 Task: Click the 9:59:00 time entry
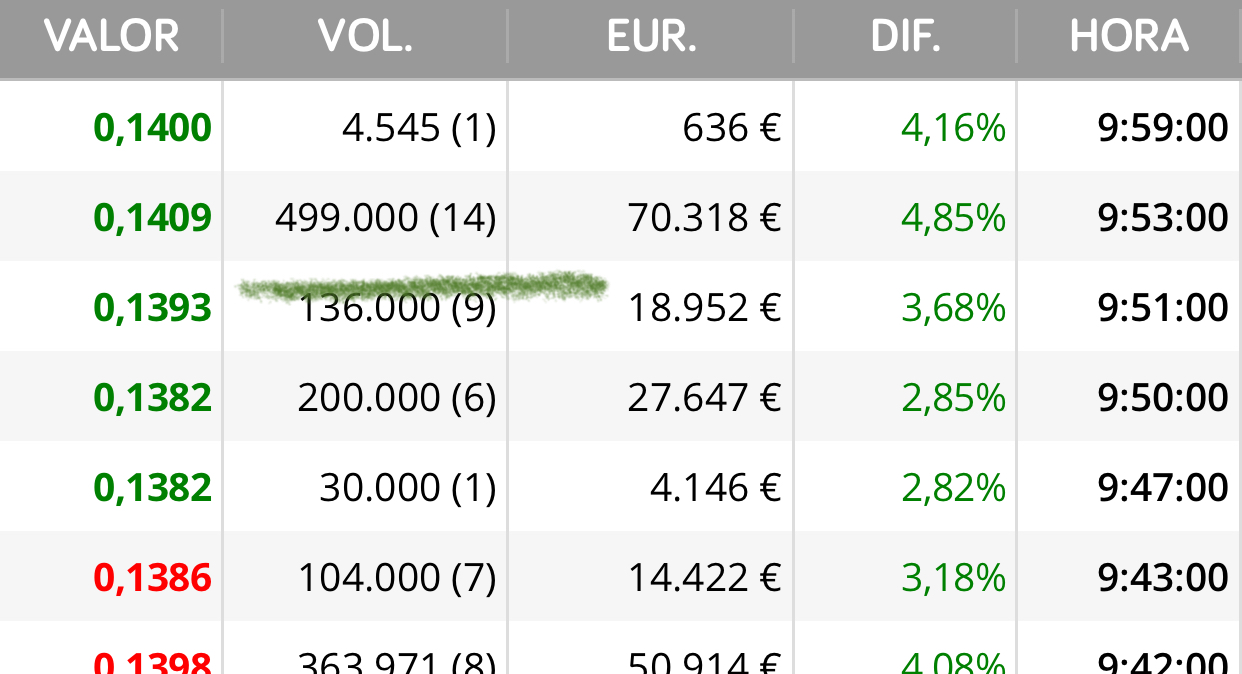1163,128
